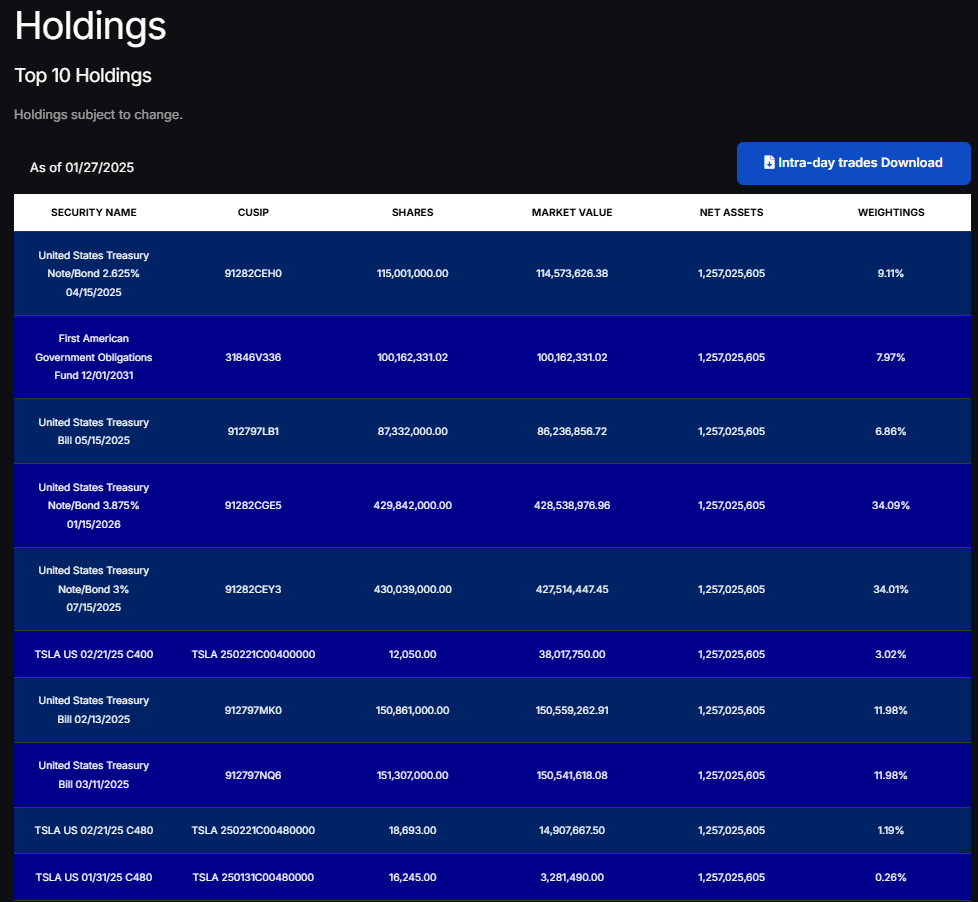Click weighting 6.86%
The image size is (978, 902).
pyautogui.click(x=891, y=431)
